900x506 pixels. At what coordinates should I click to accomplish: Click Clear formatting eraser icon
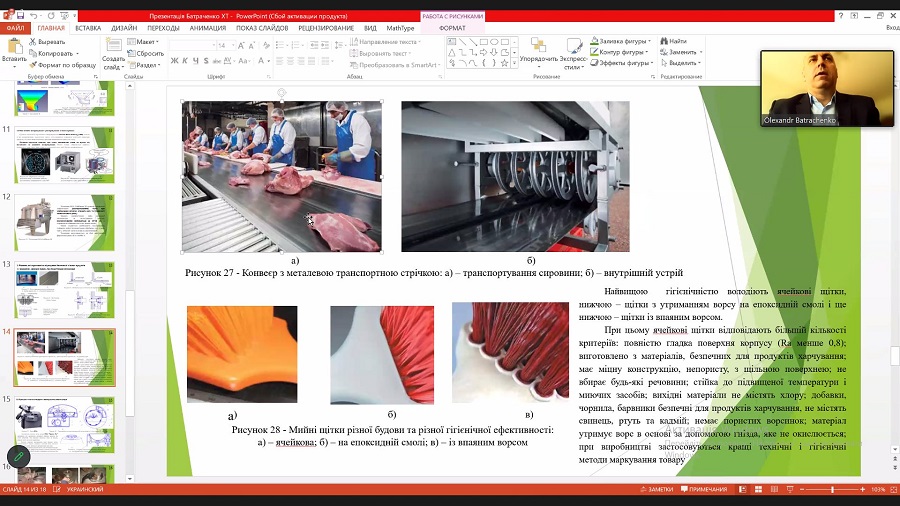click(x=266, y=45)
